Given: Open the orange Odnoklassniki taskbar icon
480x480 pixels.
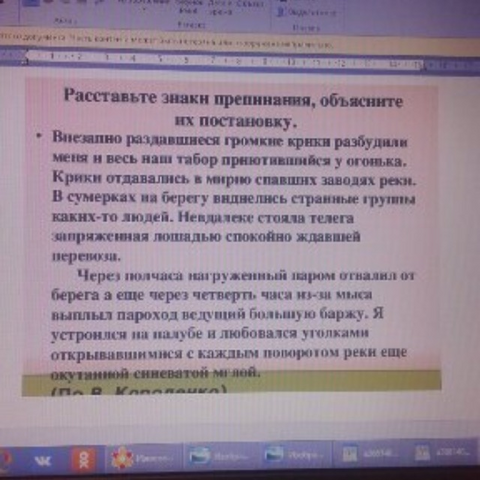Looking at the screenshot, I should [84, 460].
